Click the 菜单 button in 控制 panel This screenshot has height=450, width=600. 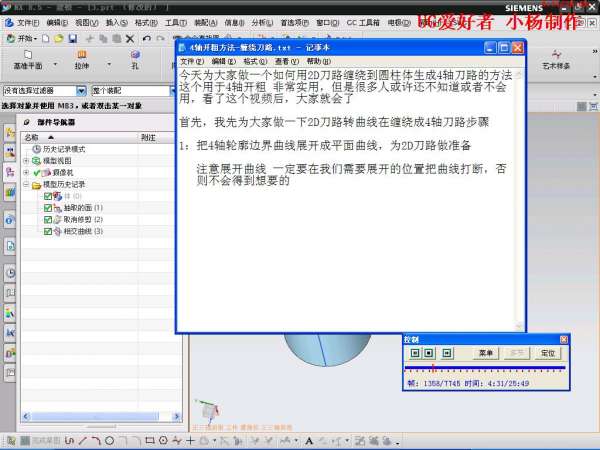486,353
